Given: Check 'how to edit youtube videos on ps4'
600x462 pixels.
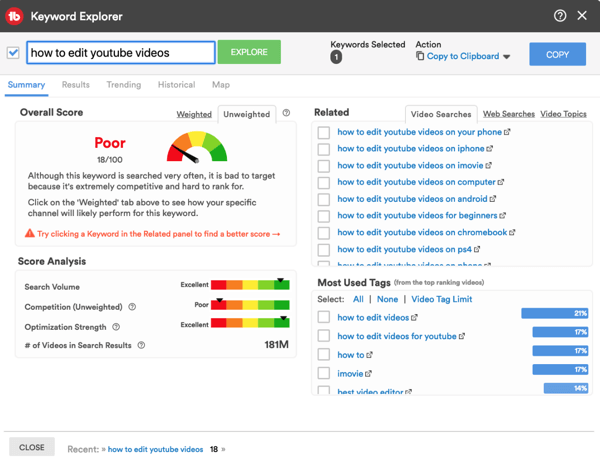Looking at the screenshot, I should [x=324, y=250].
